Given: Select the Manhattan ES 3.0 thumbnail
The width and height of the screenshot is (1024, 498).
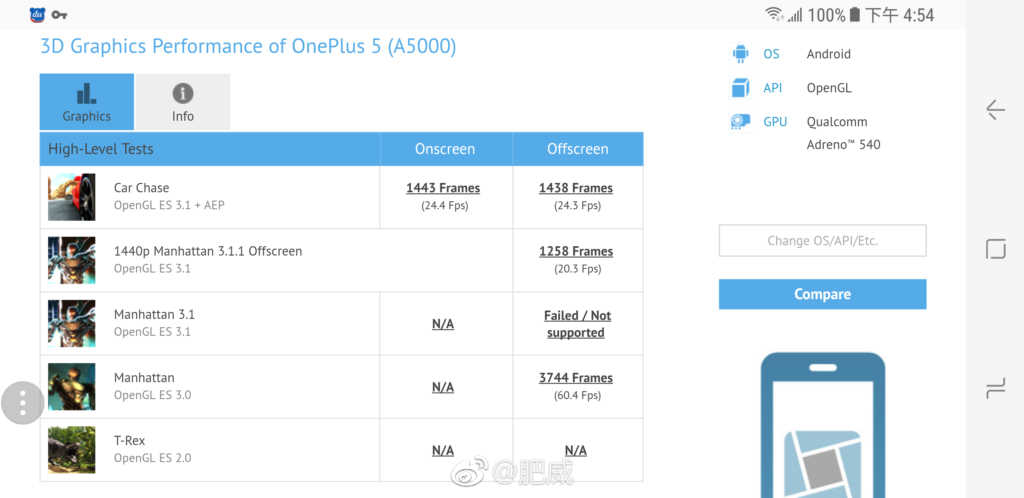Looking at the screenshot, I should (x=72, y=386).
